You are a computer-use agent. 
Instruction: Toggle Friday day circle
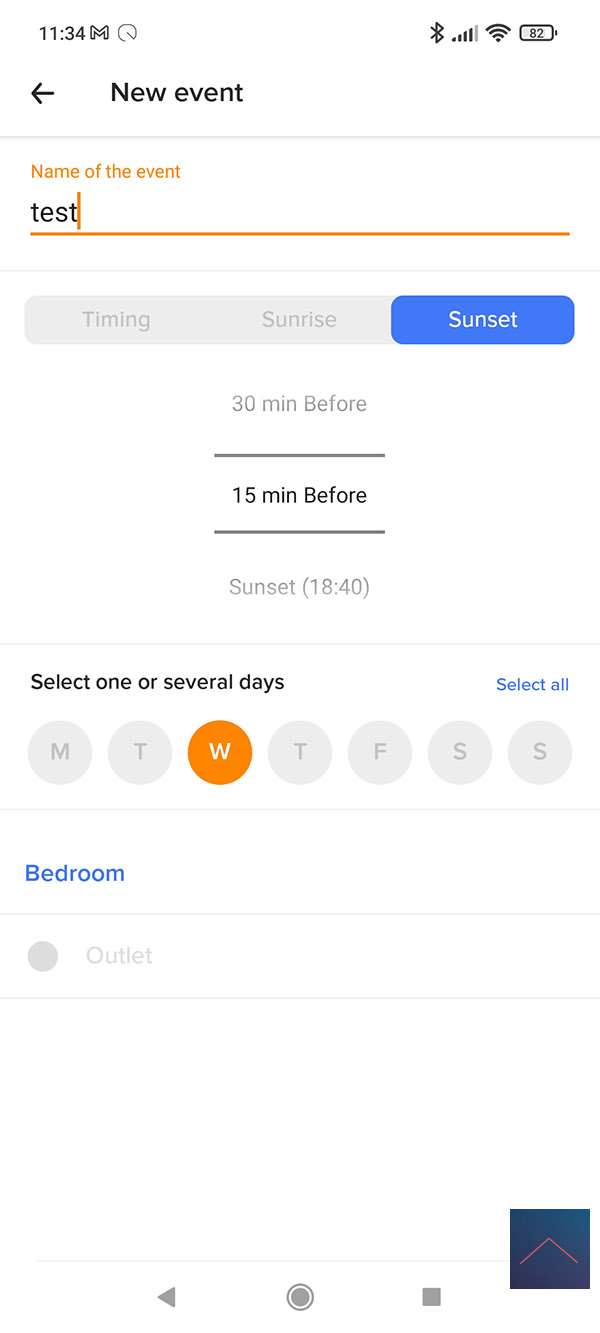tap(380, 752)
